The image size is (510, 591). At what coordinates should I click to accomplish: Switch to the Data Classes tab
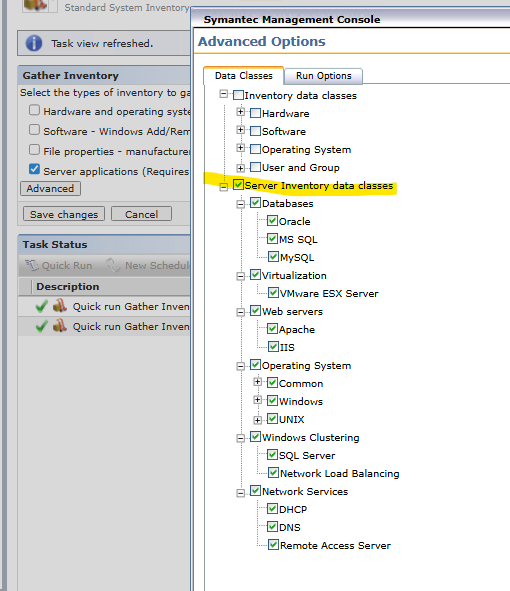pos(244,76)
